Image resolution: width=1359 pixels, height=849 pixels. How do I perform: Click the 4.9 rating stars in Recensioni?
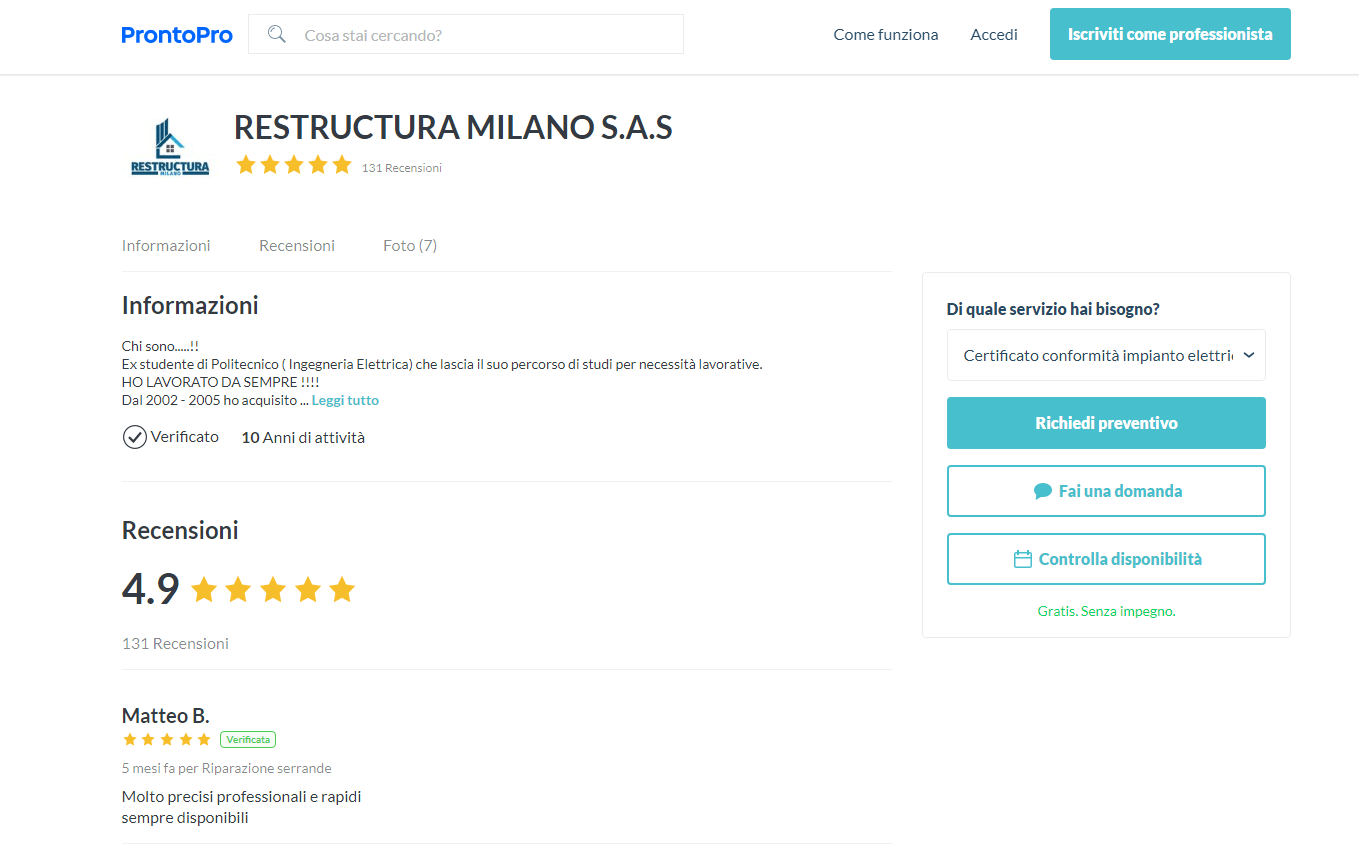[273, 590]
